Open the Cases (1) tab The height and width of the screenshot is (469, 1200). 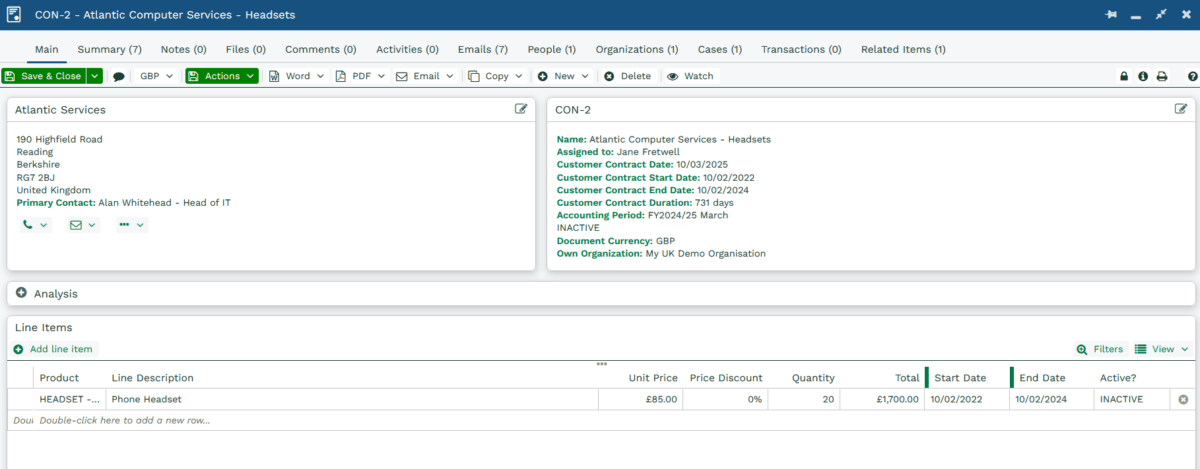tap(720, 49)
